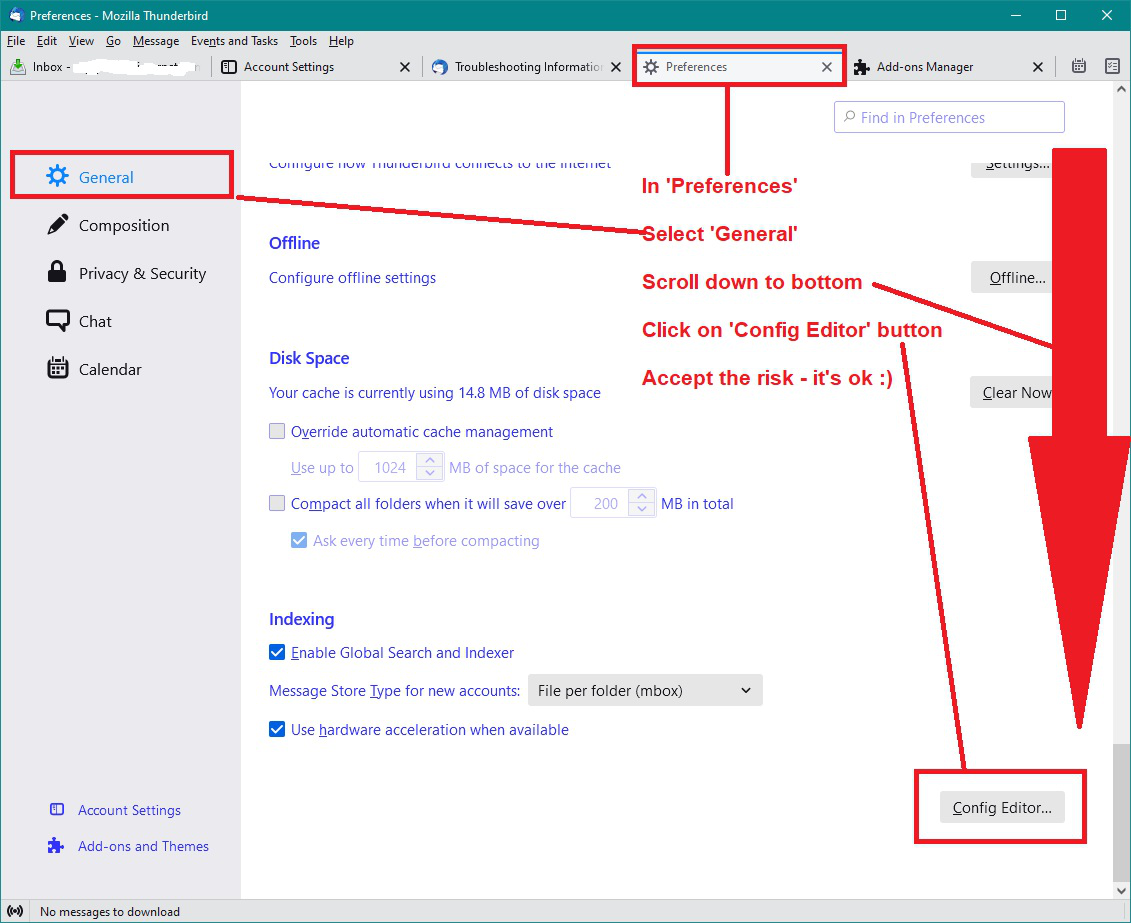Open Account Settings link in sidebar

point(129,810)
